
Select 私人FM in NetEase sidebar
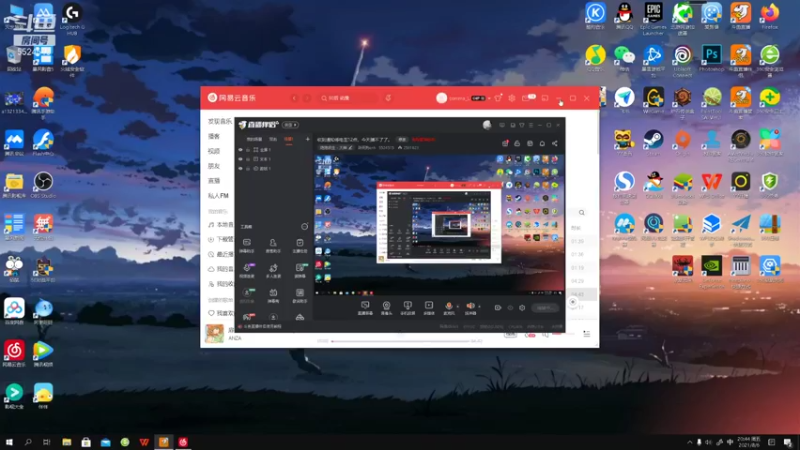(x=218, y=195)
